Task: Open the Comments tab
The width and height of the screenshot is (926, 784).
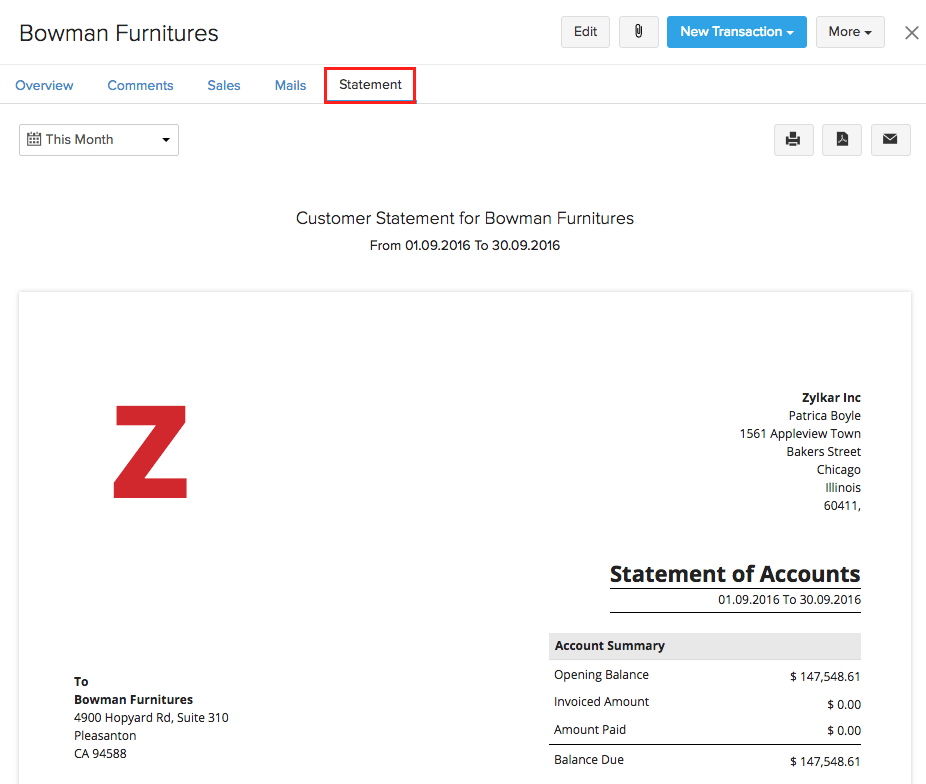Action: tap(140, 85)
